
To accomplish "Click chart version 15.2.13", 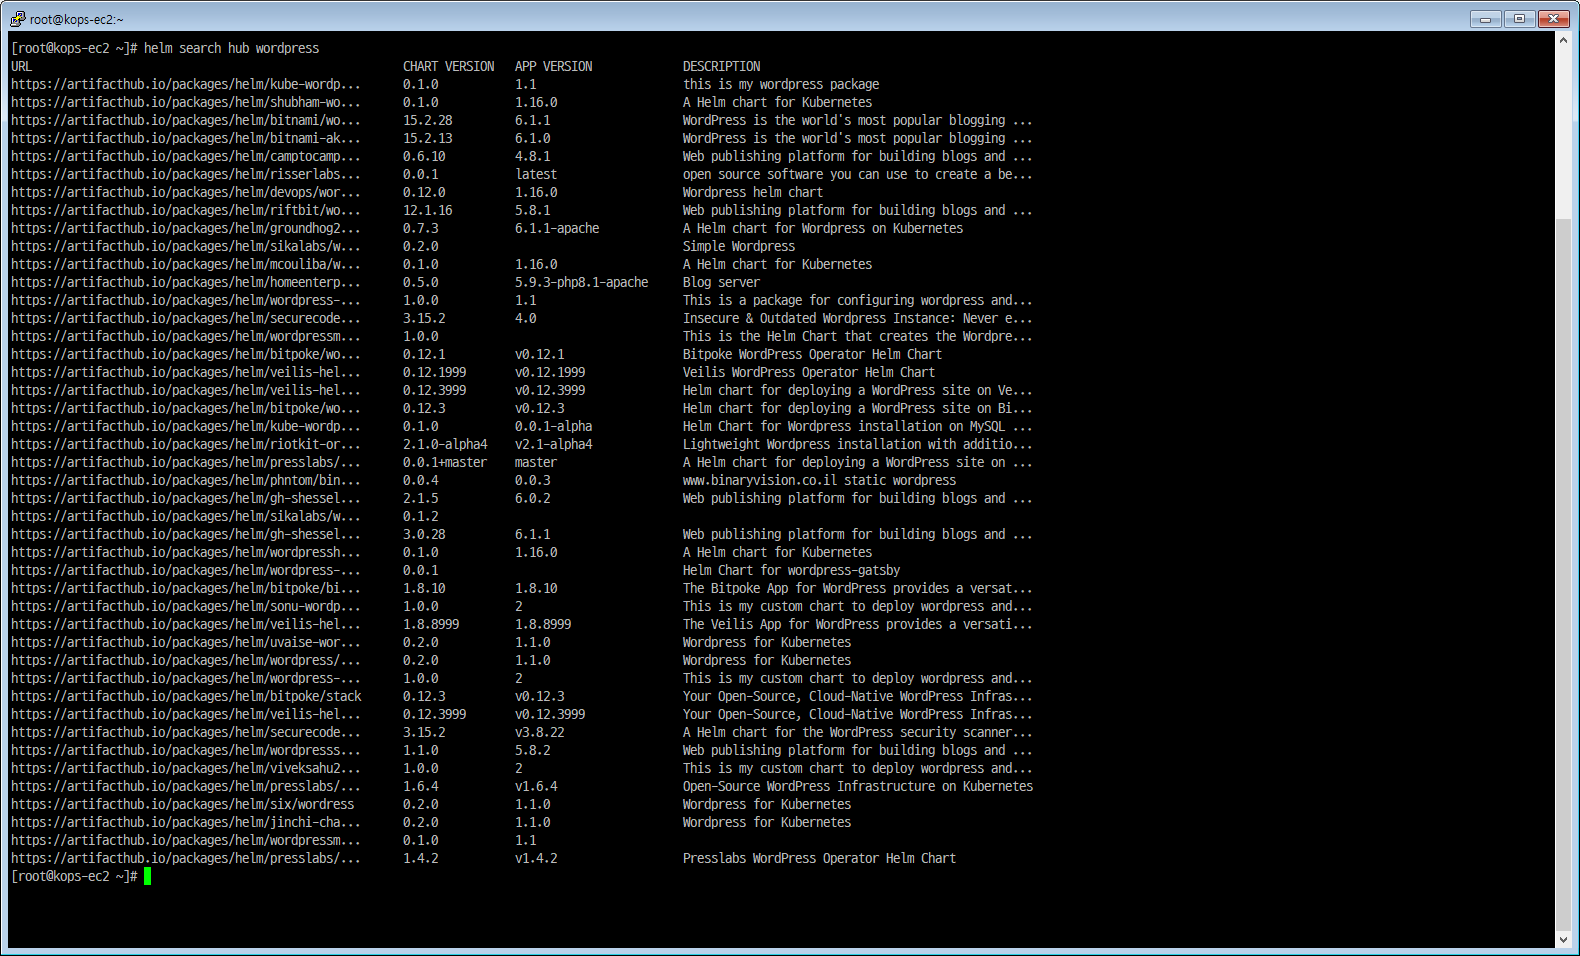I will point(427,138).
